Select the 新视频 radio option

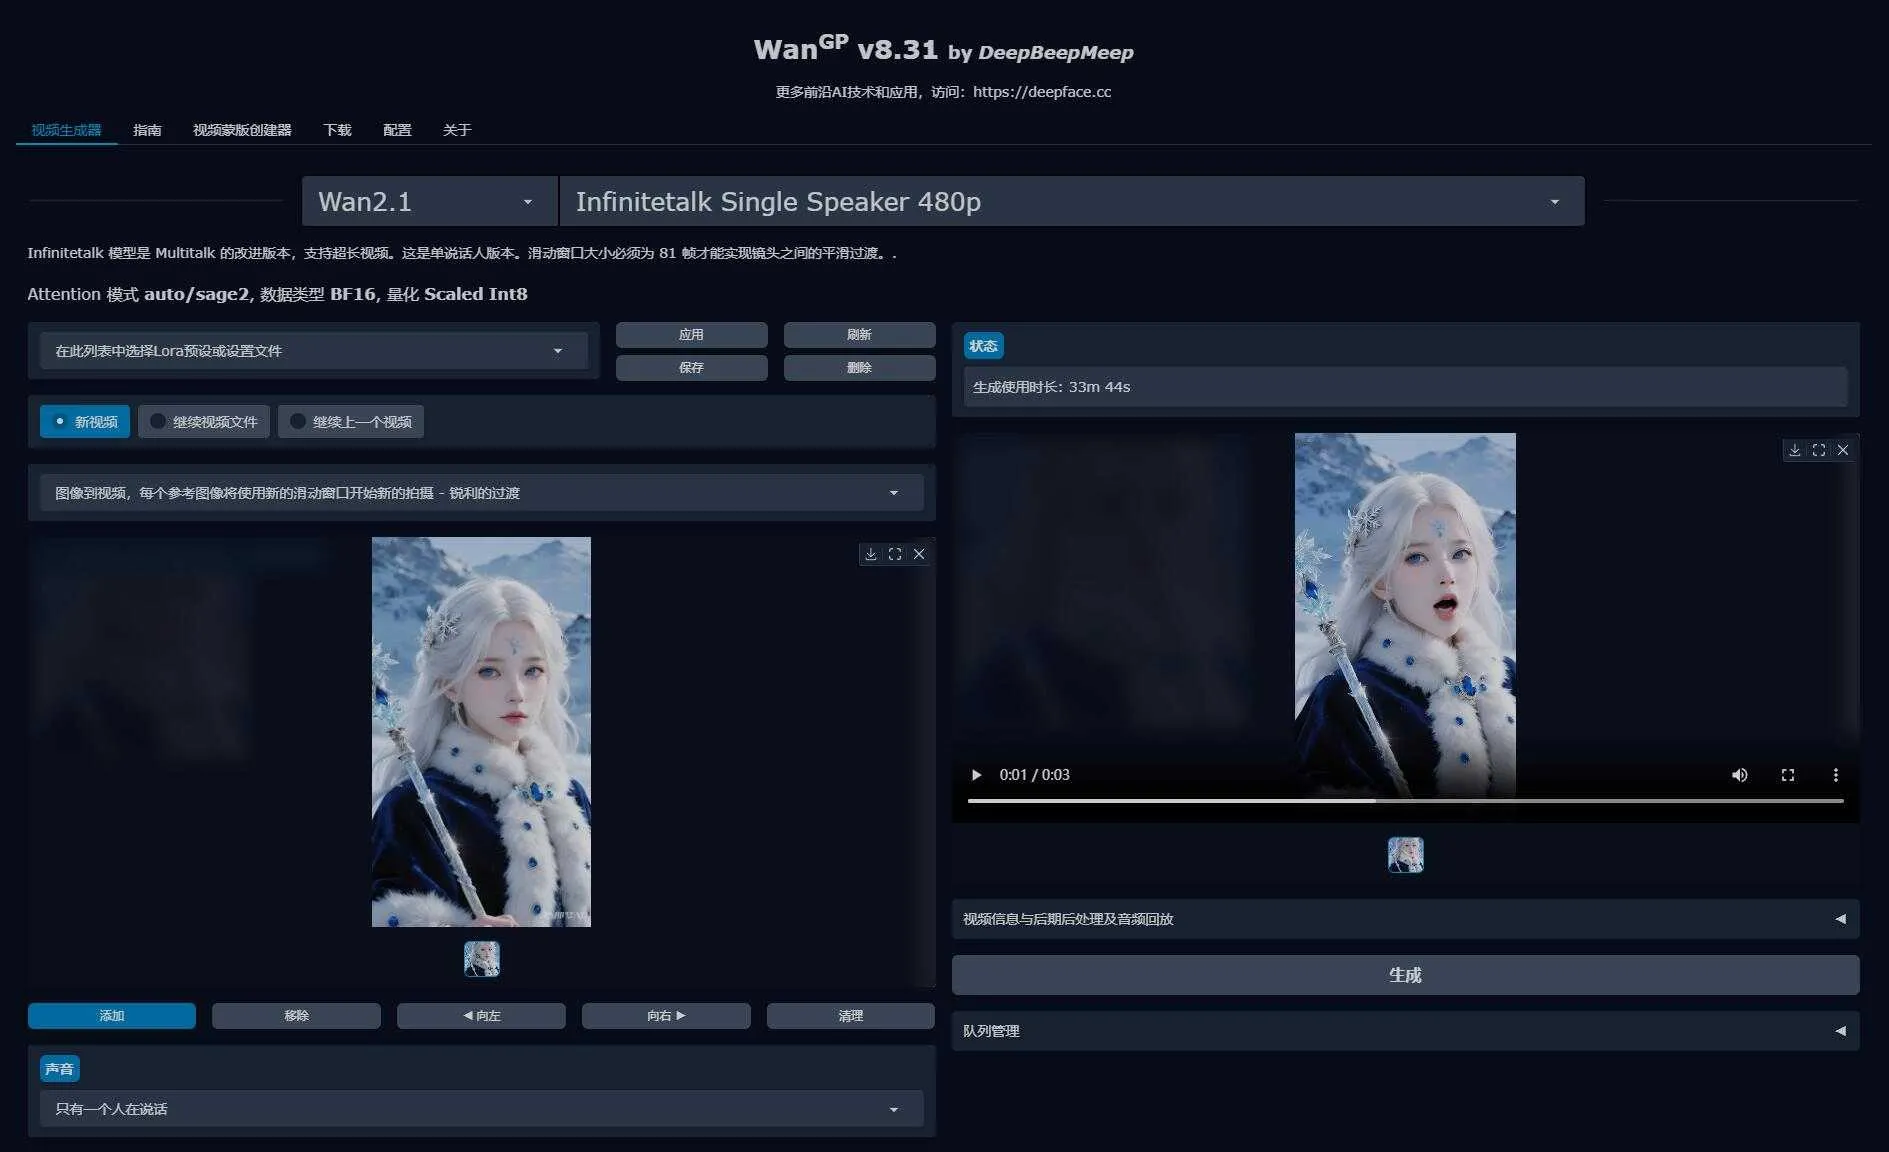[x=85, y=422]
